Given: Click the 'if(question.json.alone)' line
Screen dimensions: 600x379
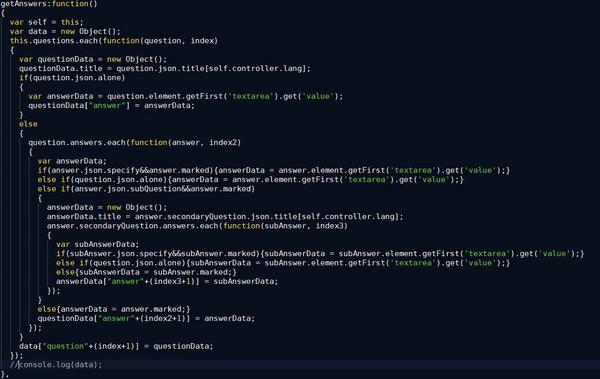Looking at the screenshot, I should click(72, 78).
